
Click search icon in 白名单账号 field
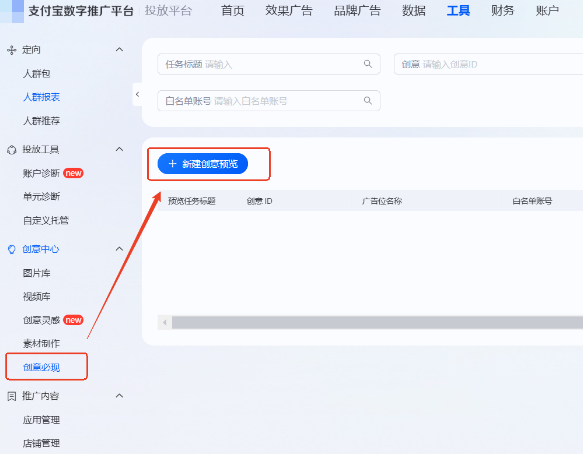(368, 100)
